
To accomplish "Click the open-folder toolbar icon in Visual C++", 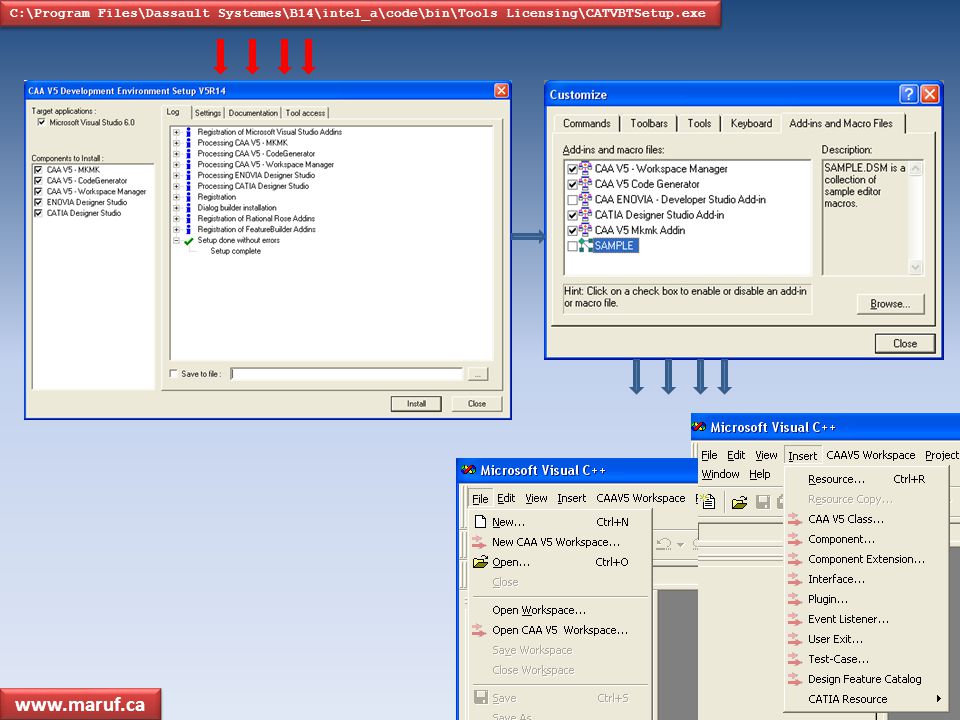I will [739, 503].
